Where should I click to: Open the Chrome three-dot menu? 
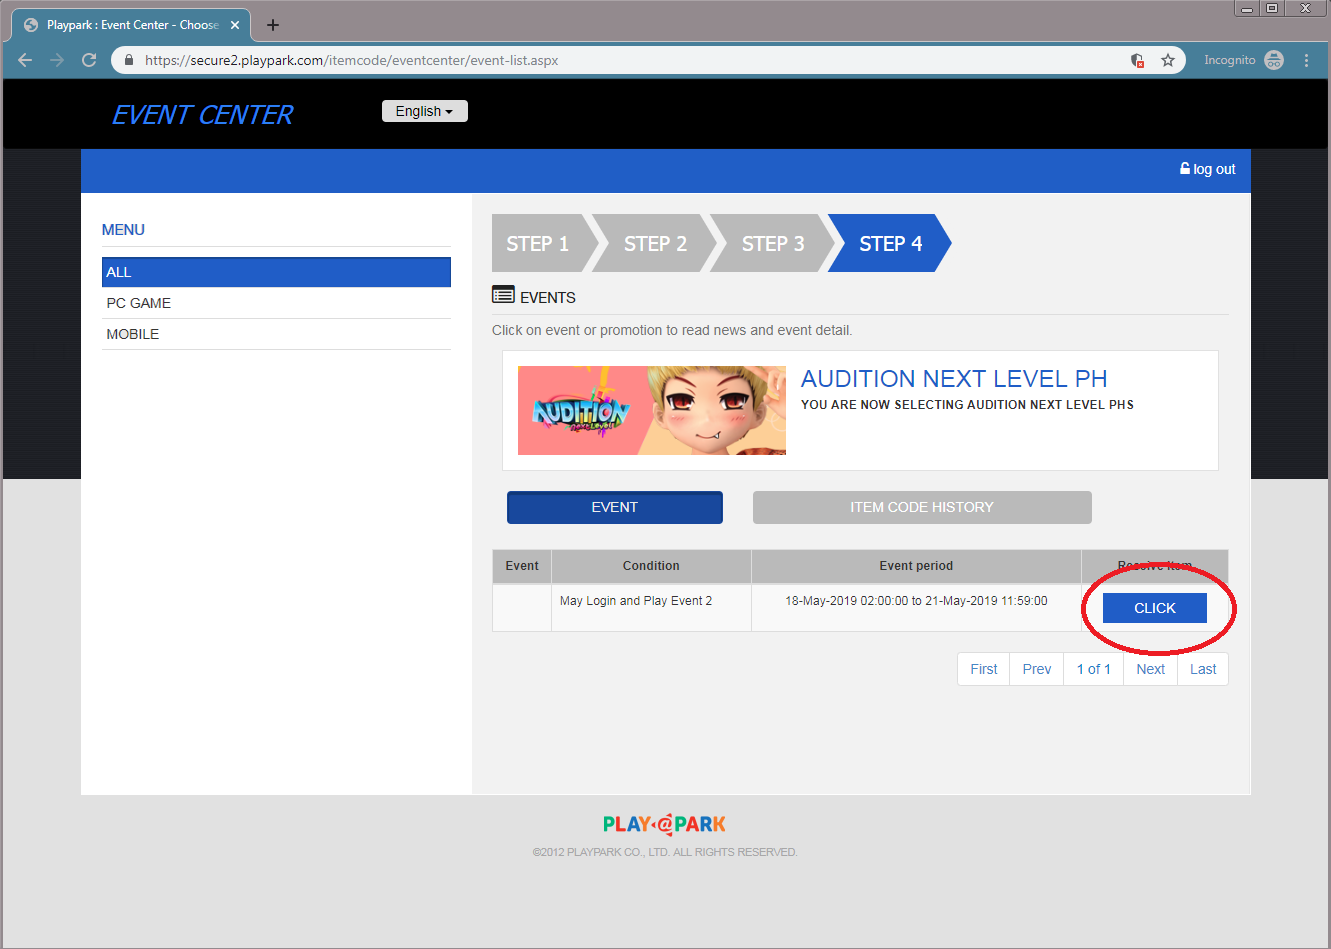1306,60
